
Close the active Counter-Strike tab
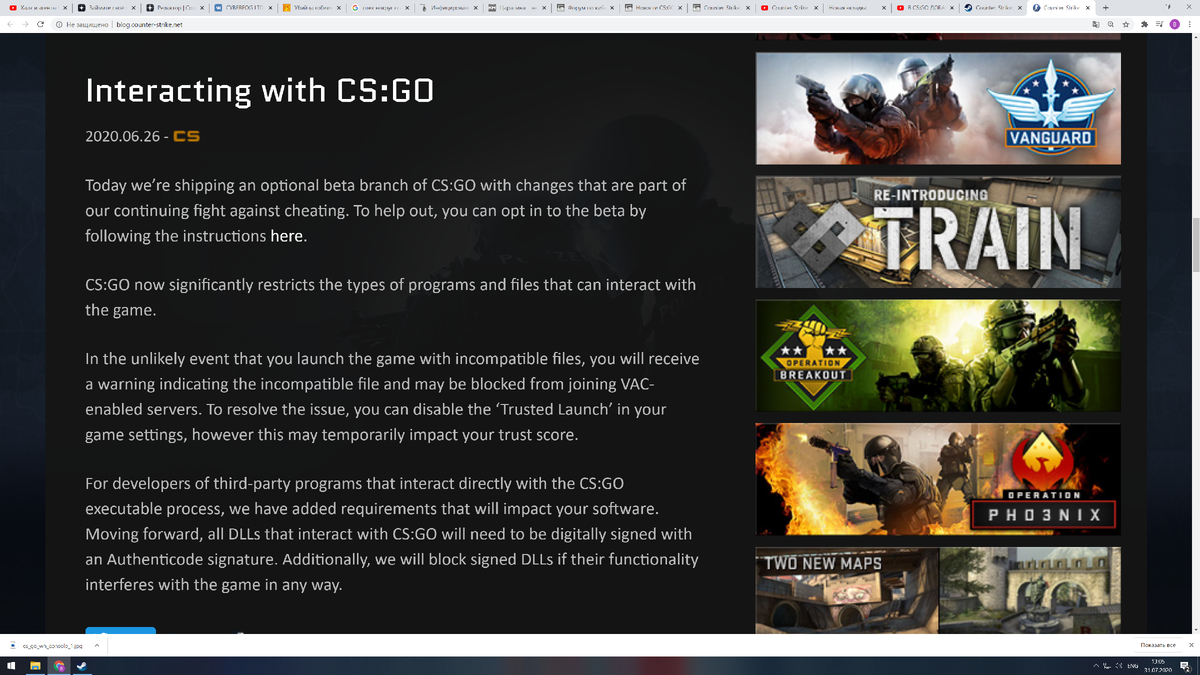1087,7
